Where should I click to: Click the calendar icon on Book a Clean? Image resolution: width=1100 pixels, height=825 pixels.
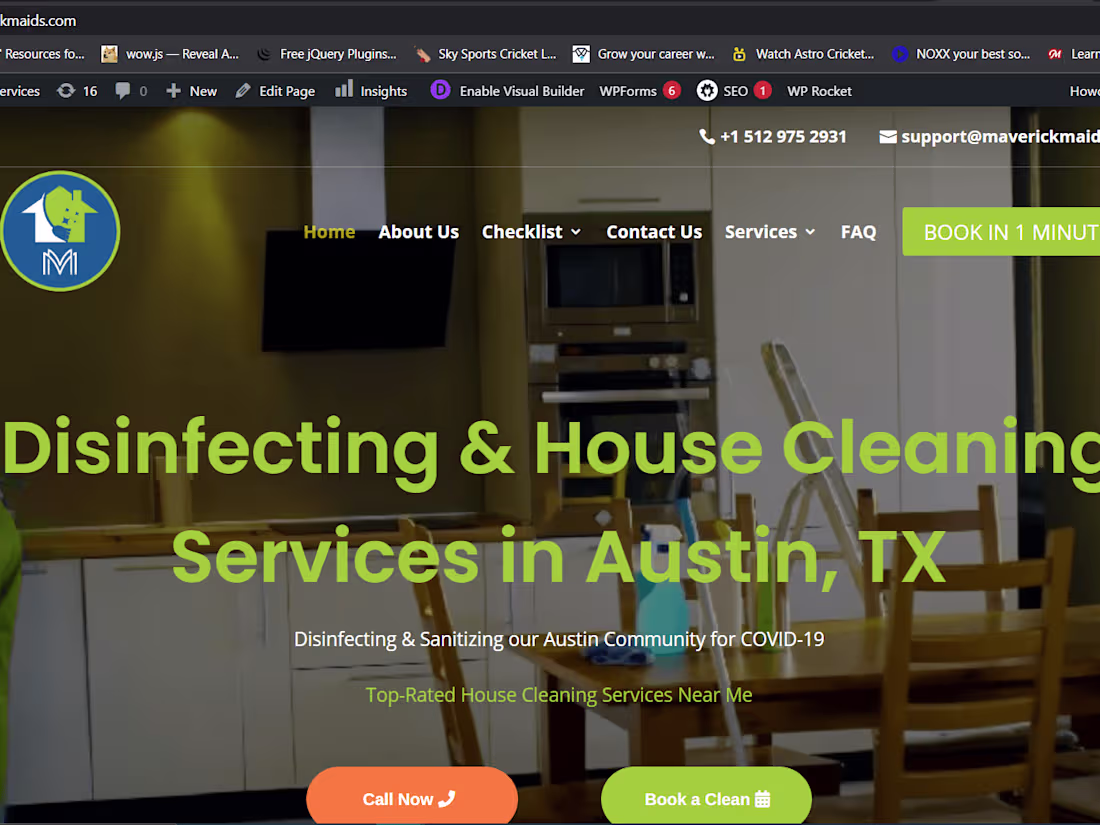[x=763, y=798]
